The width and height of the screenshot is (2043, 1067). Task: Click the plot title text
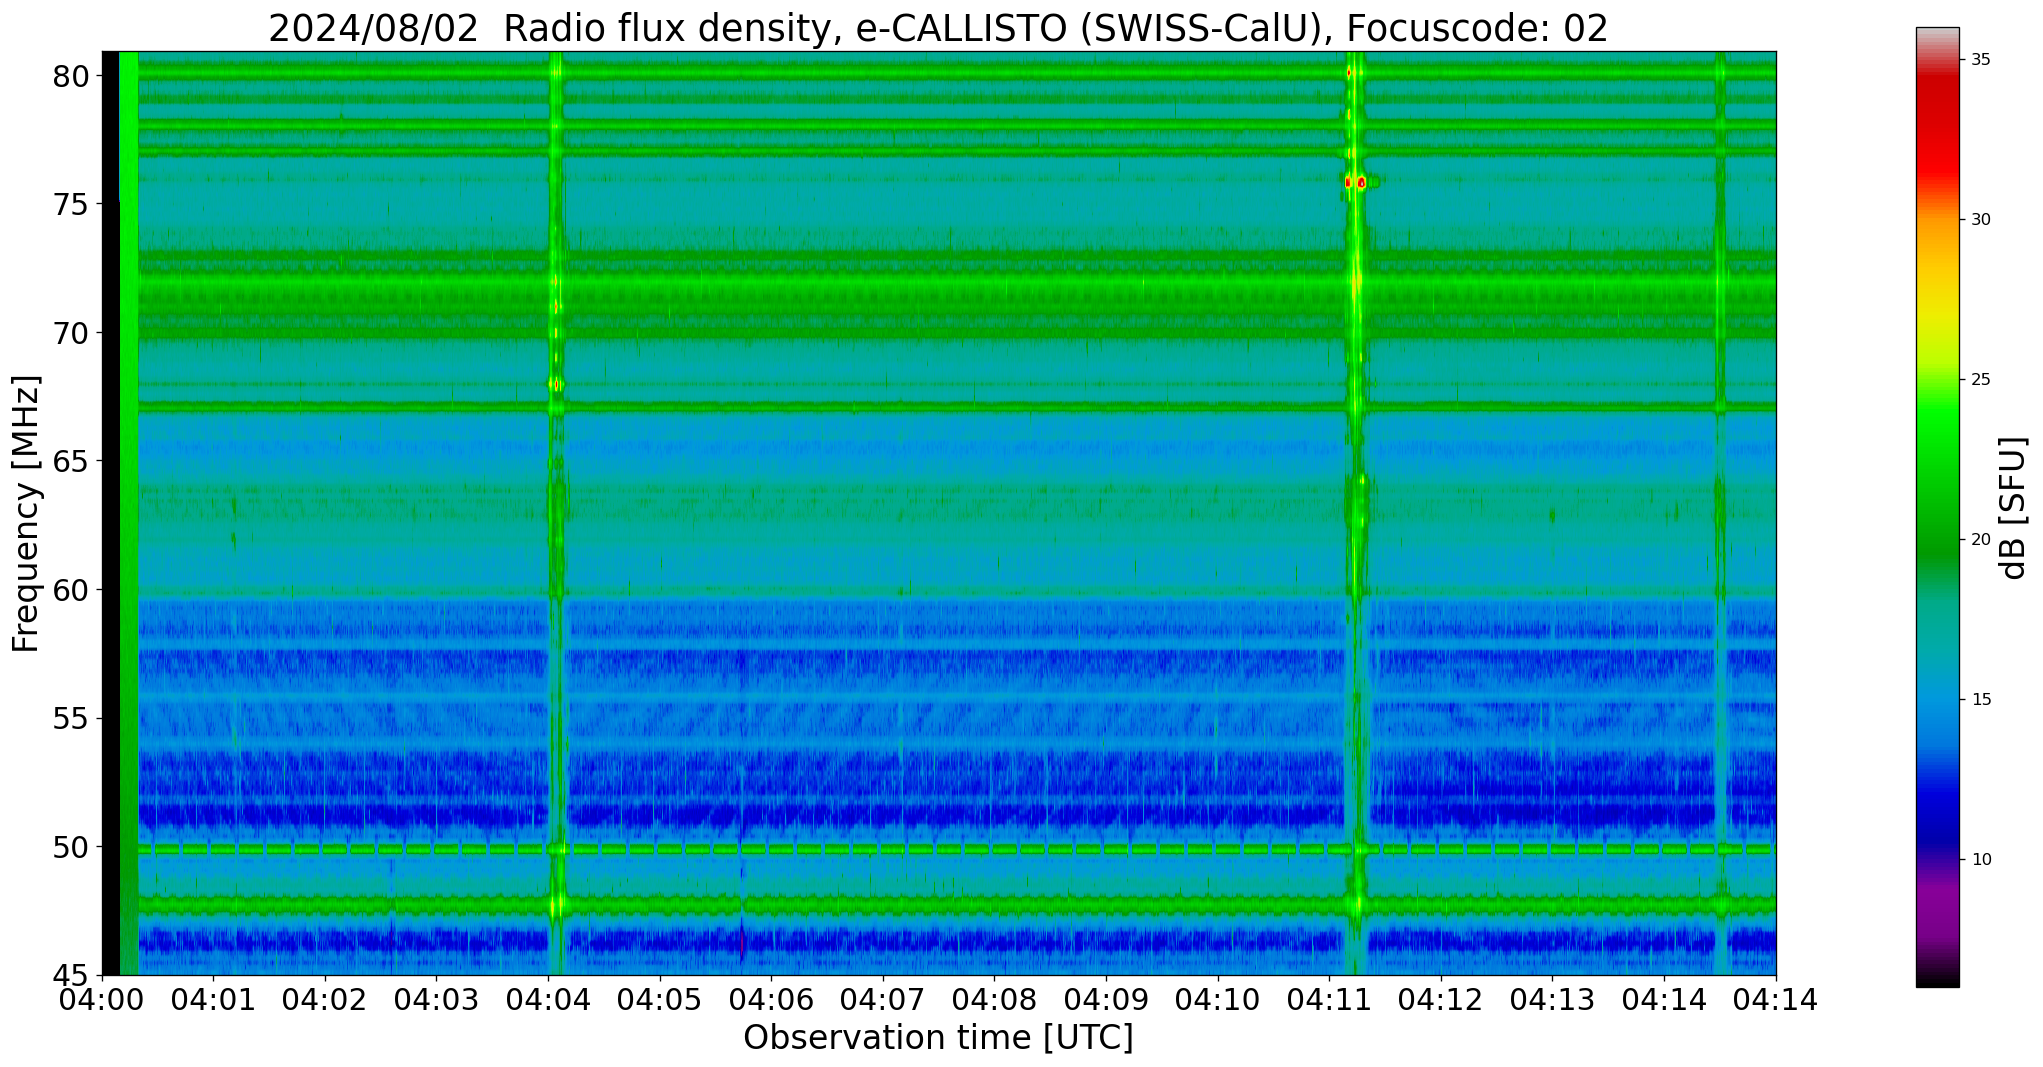point(938,27)
